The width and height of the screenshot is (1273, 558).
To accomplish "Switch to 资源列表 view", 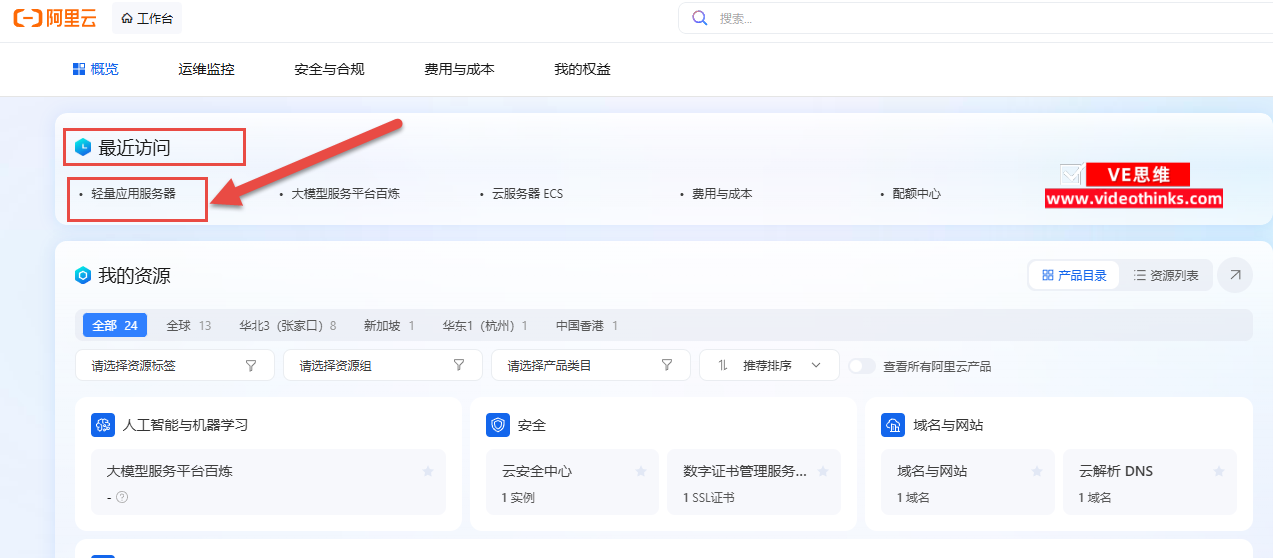I will [x=1165, y=275].
